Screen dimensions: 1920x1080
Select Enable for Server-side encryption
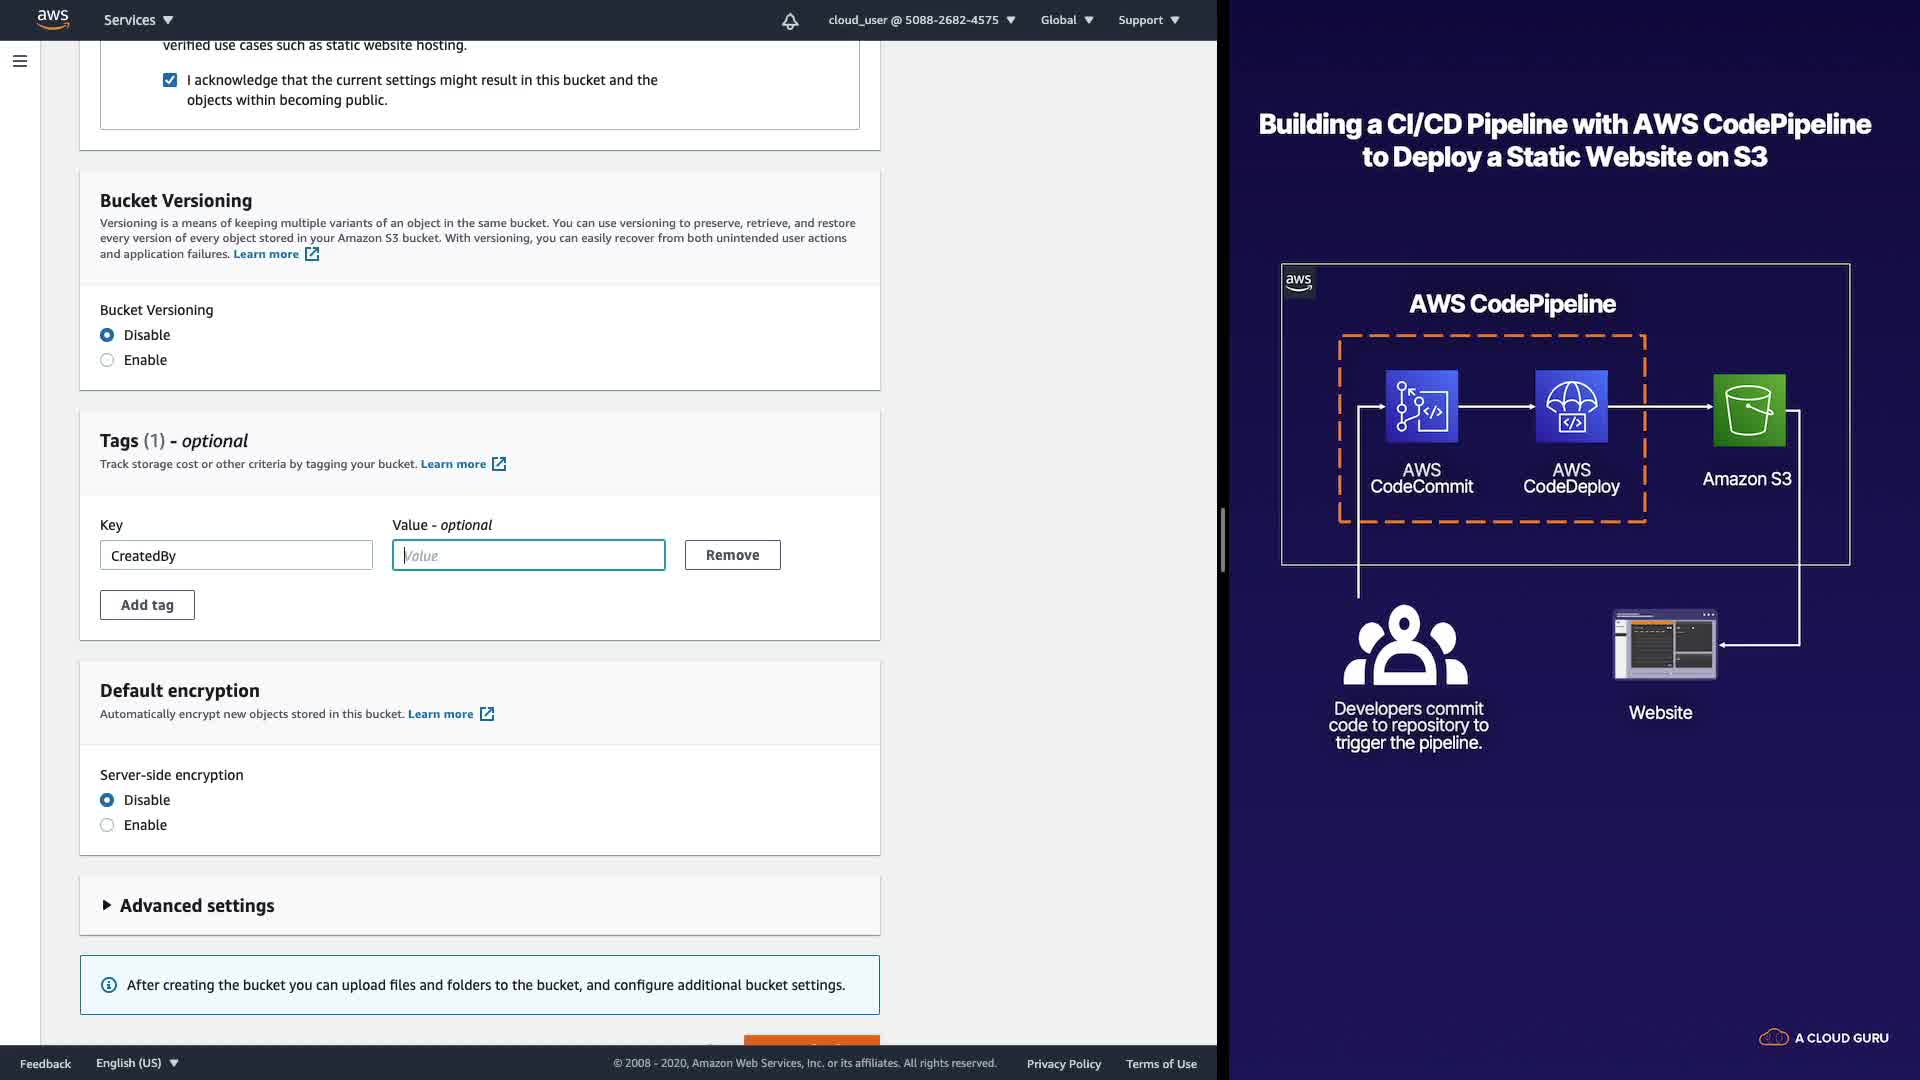coord(107,825)
